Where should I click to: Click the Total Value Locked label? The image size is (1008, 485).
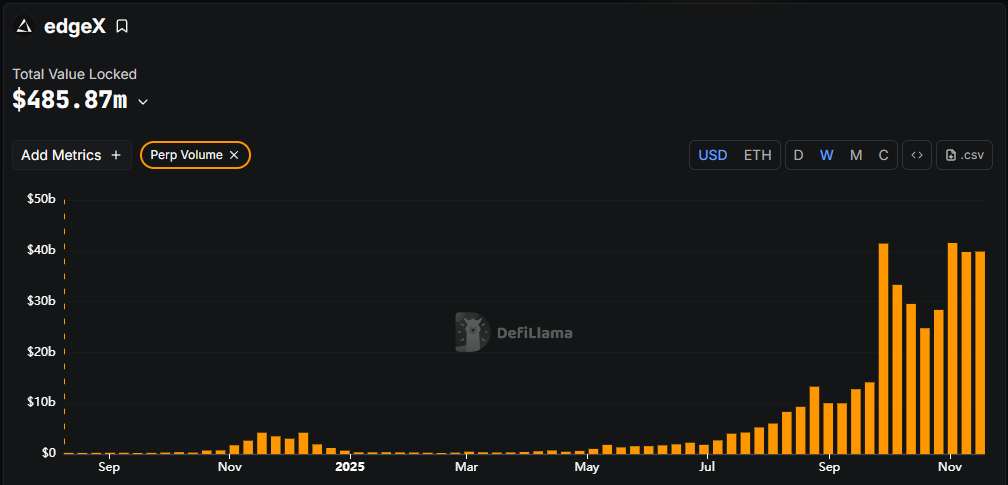tap(75, 74)
